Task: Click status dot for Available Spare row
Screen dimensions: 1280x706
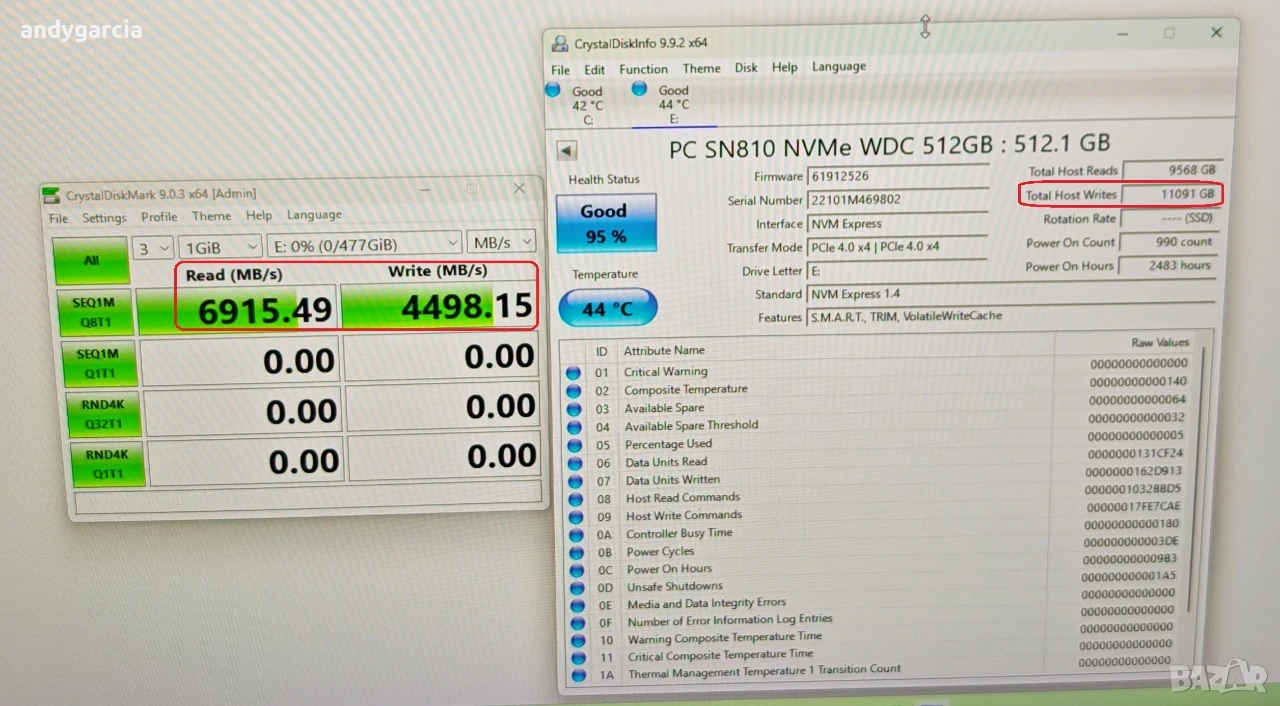Action: [574, 409]
